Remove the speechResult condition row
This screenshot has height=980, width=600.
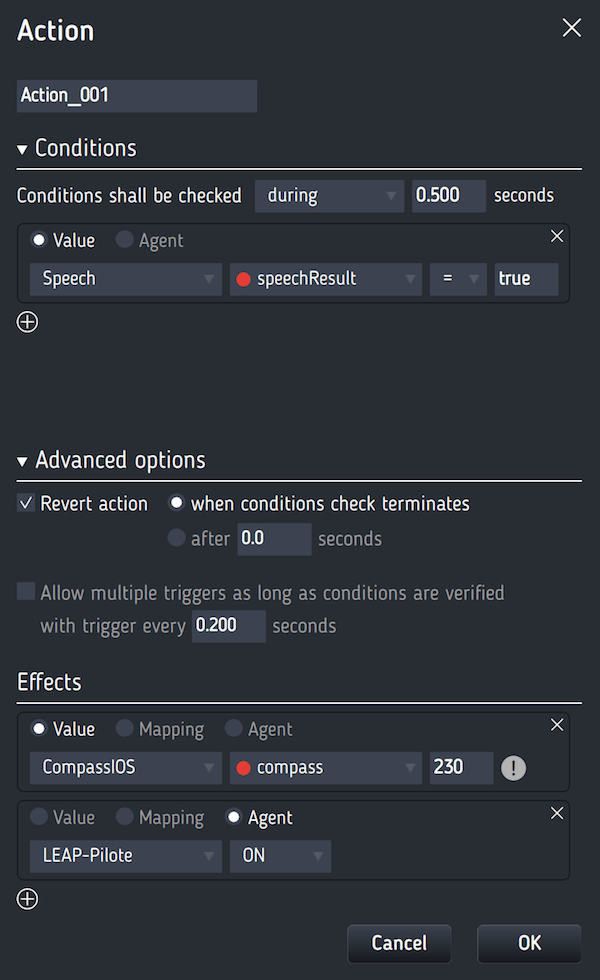557,236
